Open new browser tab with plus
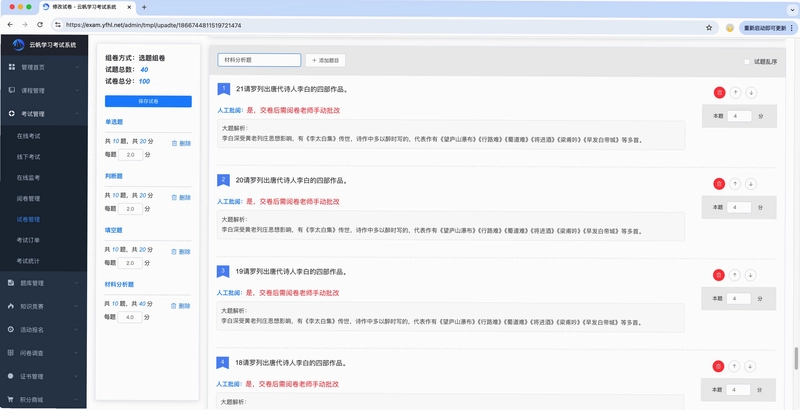The height and width of the screenshot is (410, 800). (144, 7)
